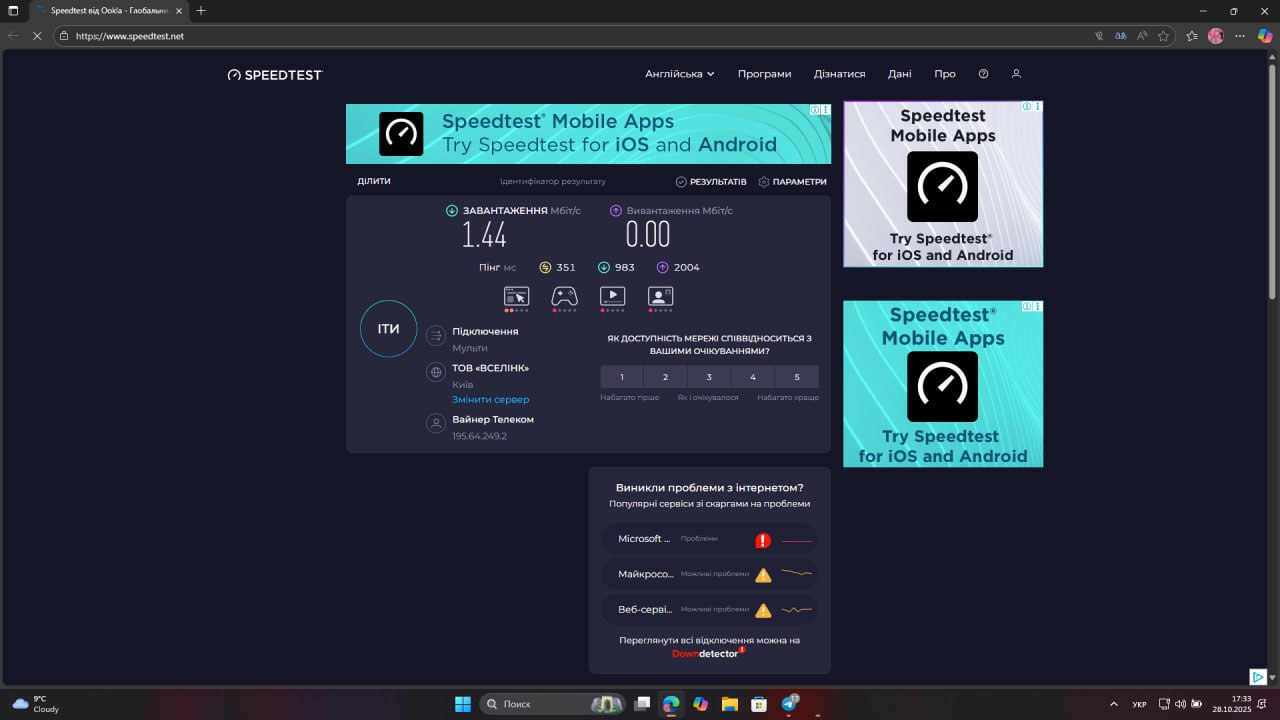Open the Downdetector link
1280x720 pixels.
(709, 653)
